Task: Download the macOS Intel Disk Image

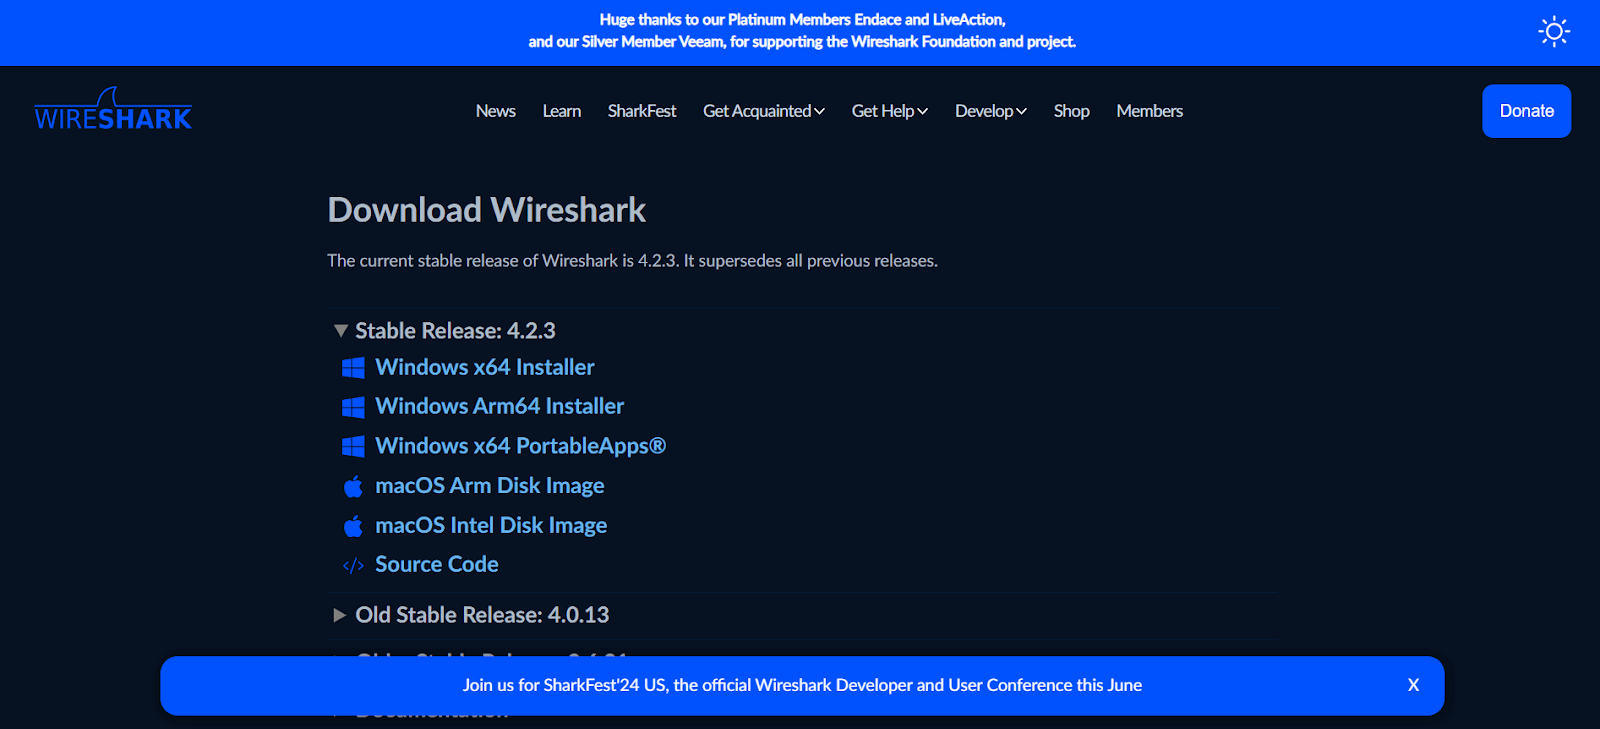Action: click(x=491, y=525)
